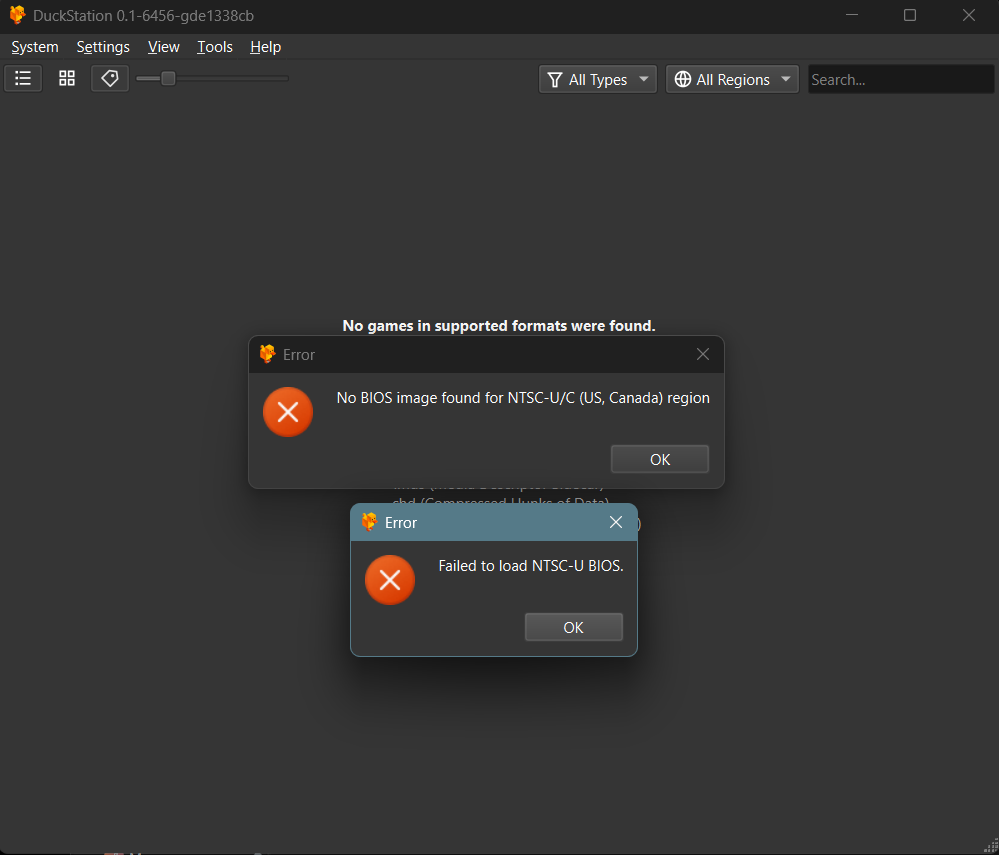Open the All Types filter dropdown
Screen dimensions: 999x855
click(598, 80)
